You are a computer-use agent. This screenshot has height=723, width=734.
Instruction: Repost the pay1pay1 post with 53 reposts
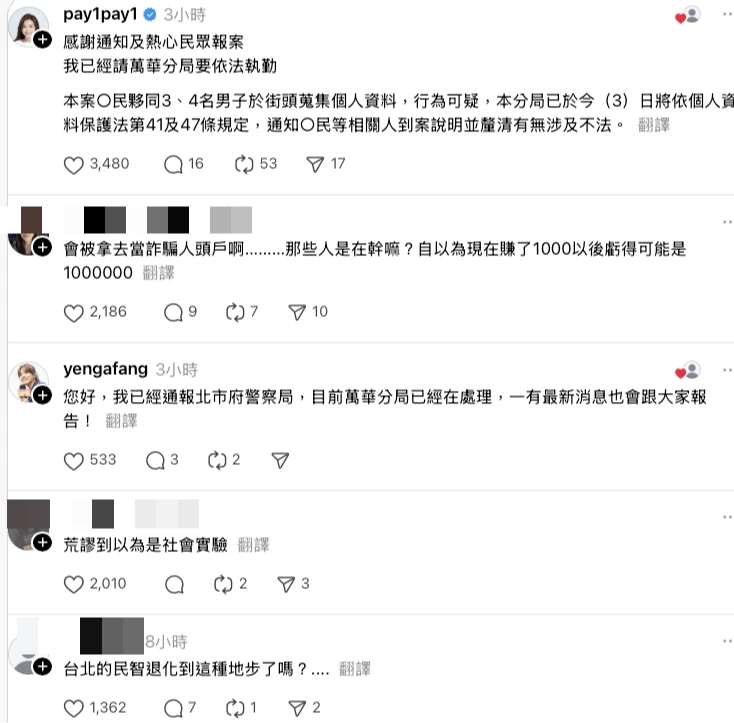click(244, 165)
